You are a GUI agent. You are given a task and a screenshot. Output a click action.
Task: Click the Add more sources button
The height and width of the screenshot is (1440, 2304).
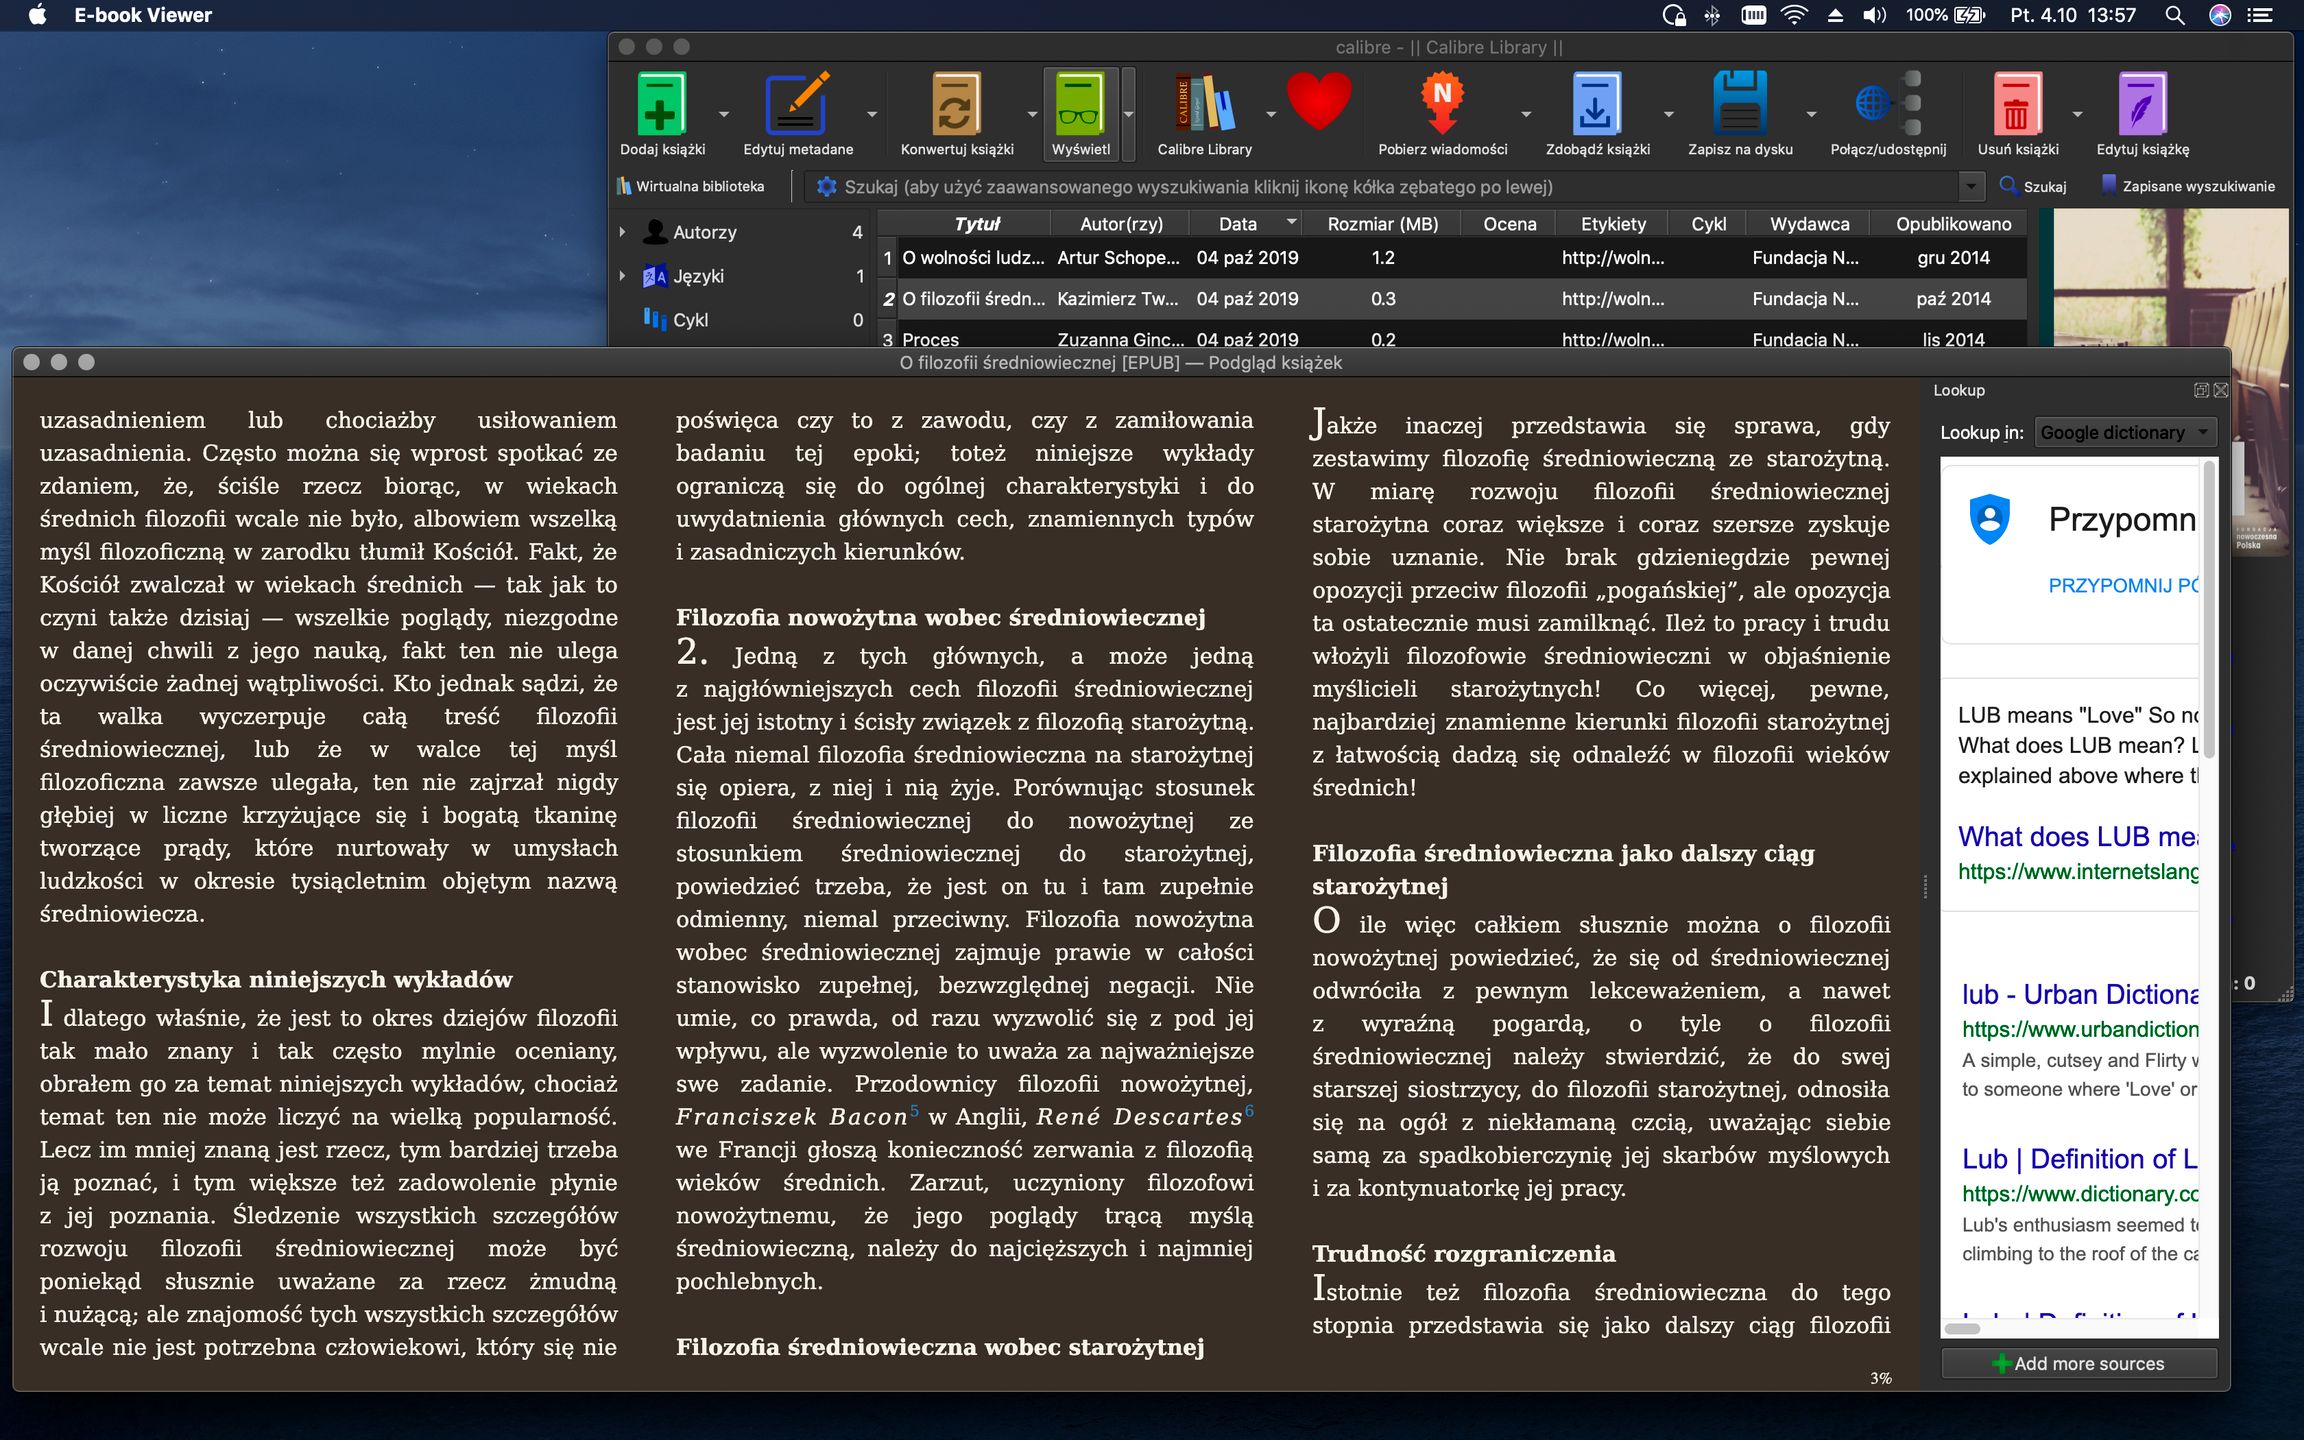point(2078,1364)
